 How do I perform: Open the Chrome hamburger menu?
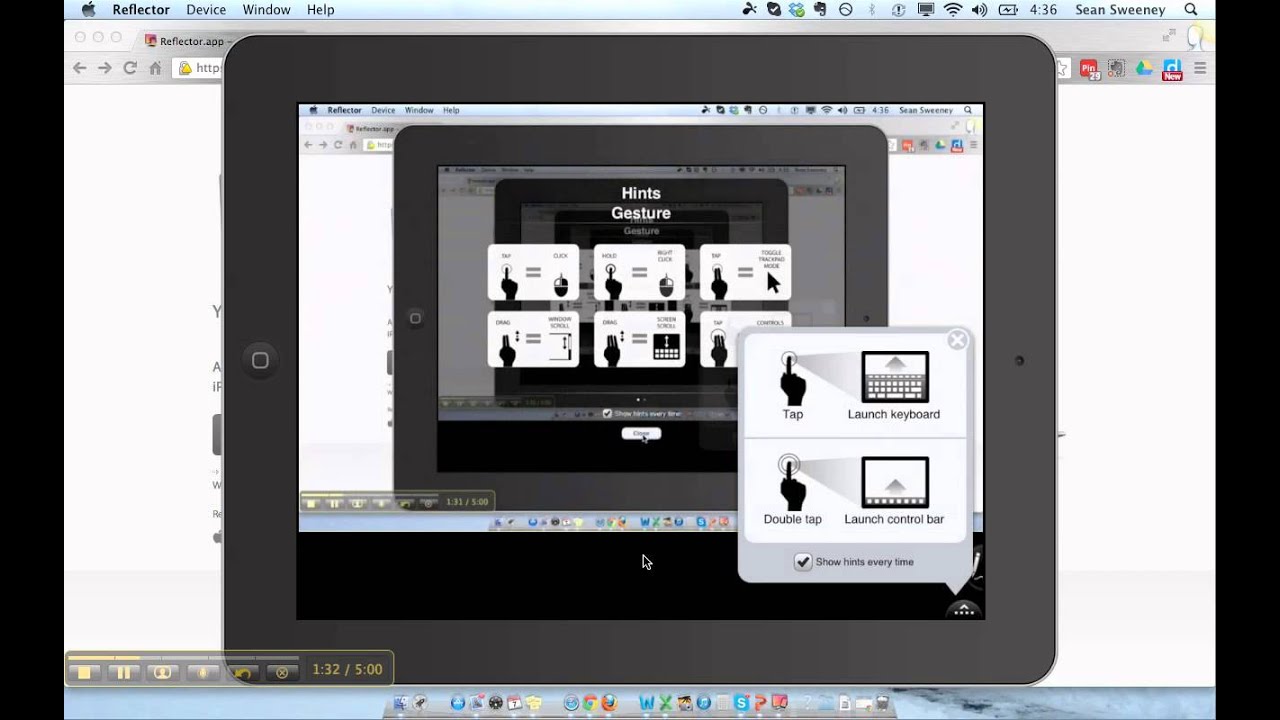[1200, 68]
